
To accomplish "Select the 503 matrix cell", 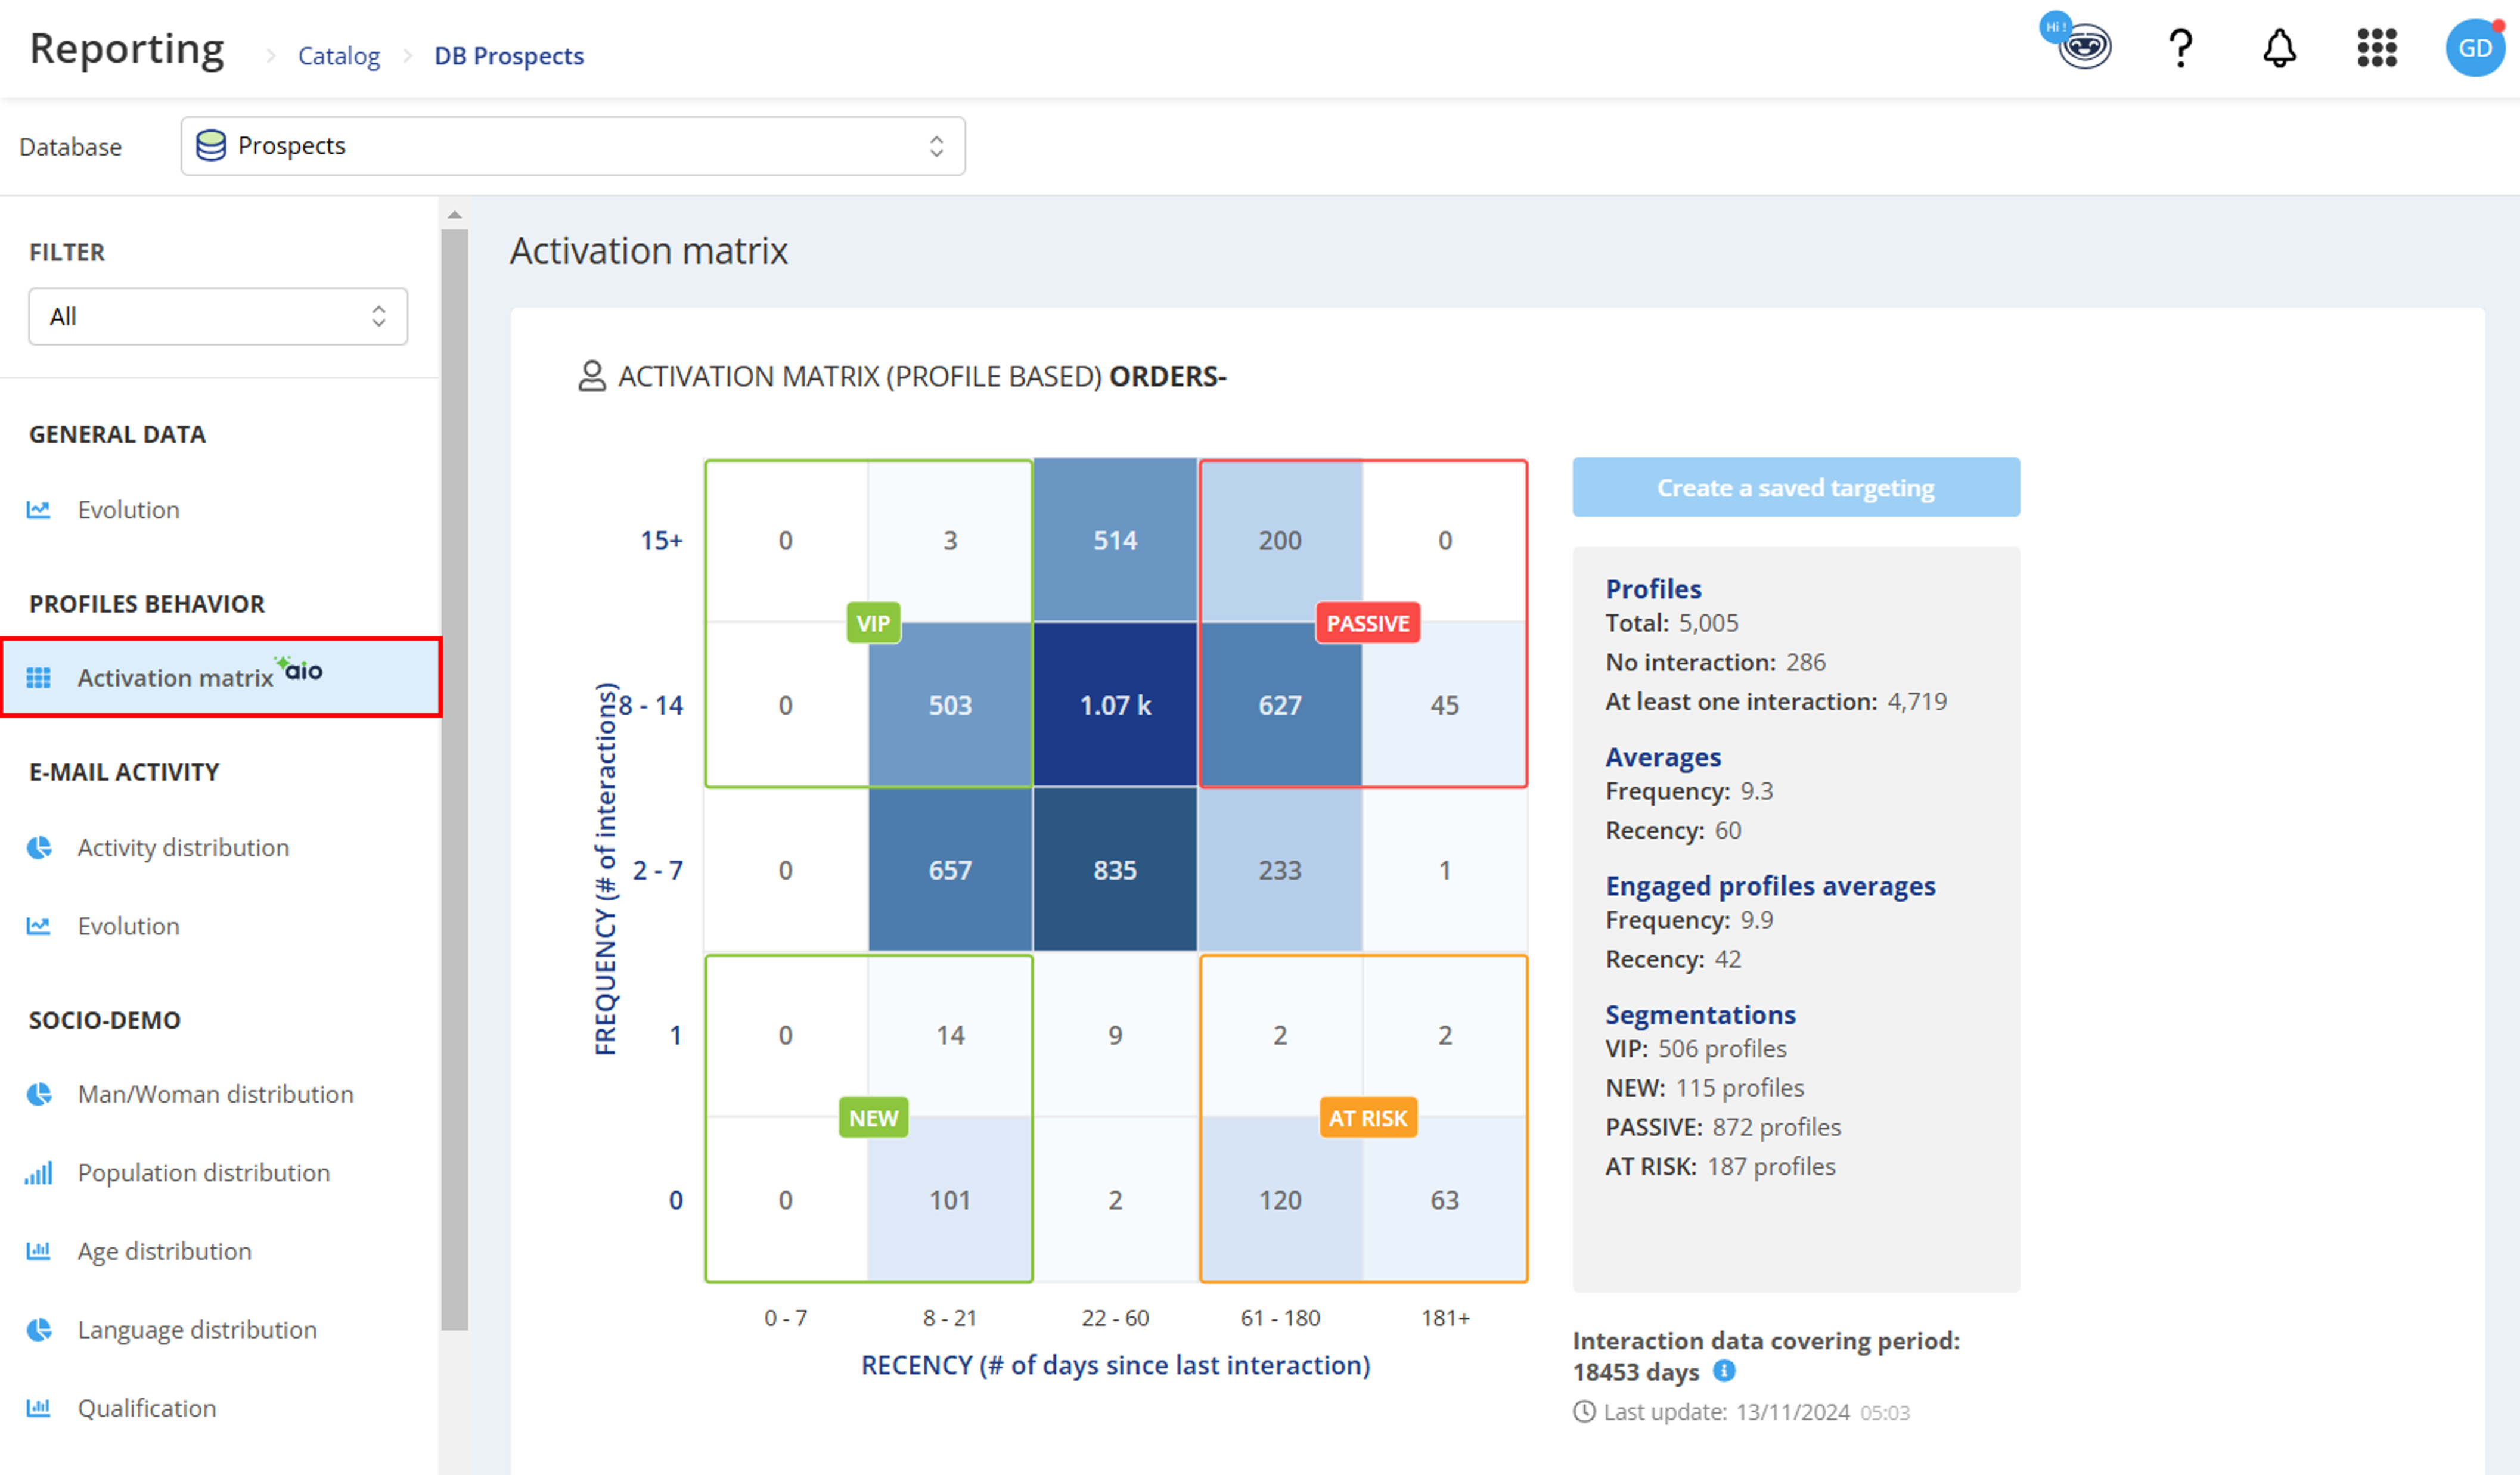I will tap(950, 705).
